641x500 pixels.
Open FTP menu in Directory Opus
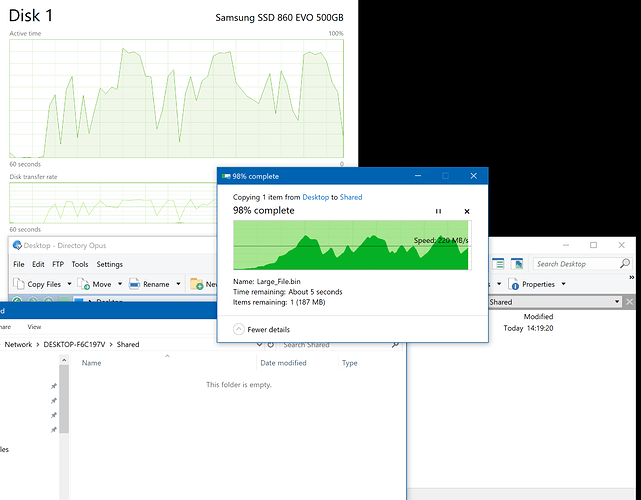coord(58,264)
